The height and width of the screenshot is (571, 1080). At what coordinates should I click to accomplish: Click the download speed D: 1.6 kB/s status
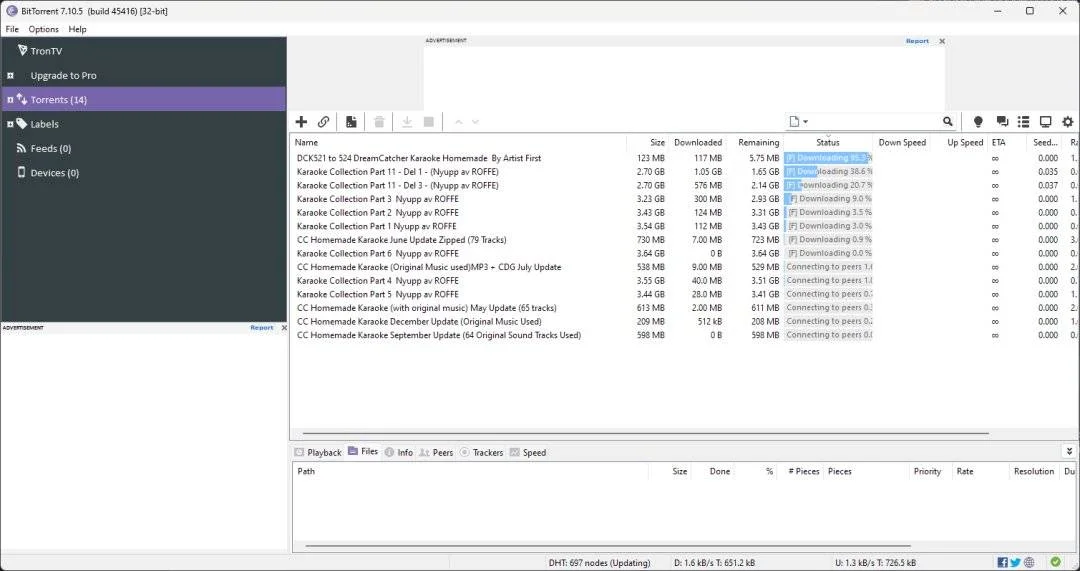click(714, 563)
